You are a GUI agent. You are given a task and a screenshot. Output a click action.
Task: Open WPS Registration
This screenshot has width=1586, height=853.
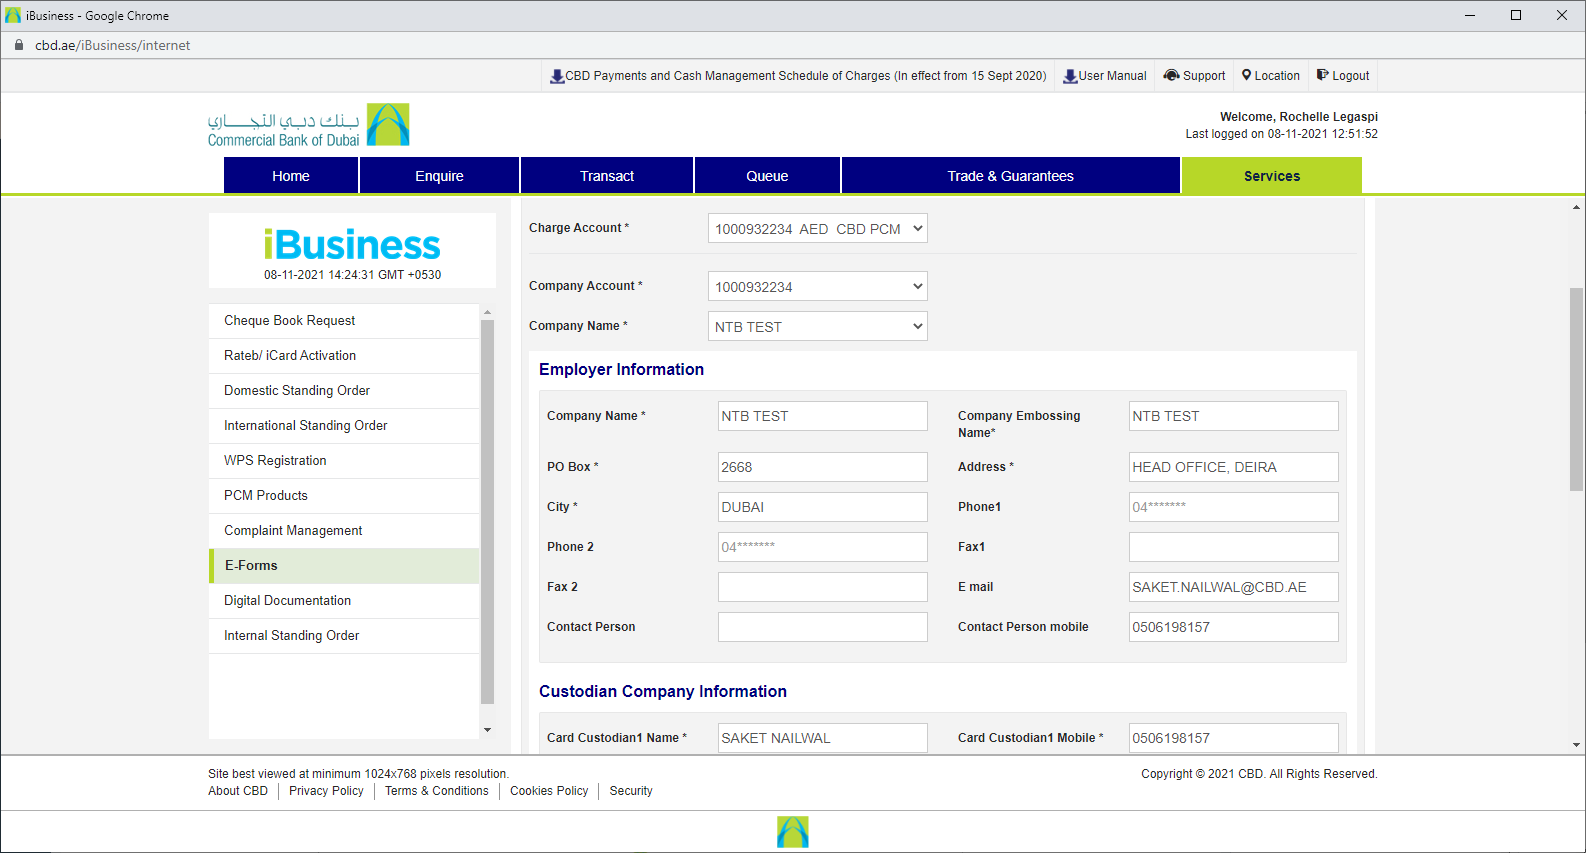344,461
